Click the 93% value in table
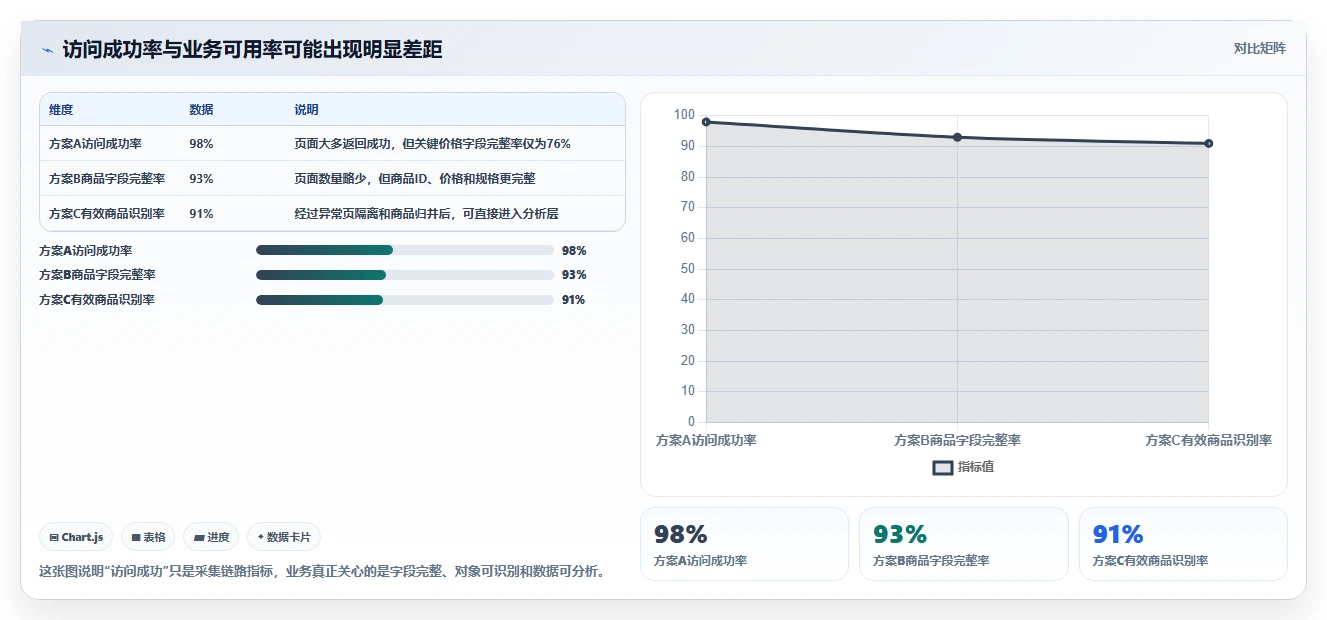The width and height of the screenshot is (1327, 620). pyautogui.click(x=201, y=179)
